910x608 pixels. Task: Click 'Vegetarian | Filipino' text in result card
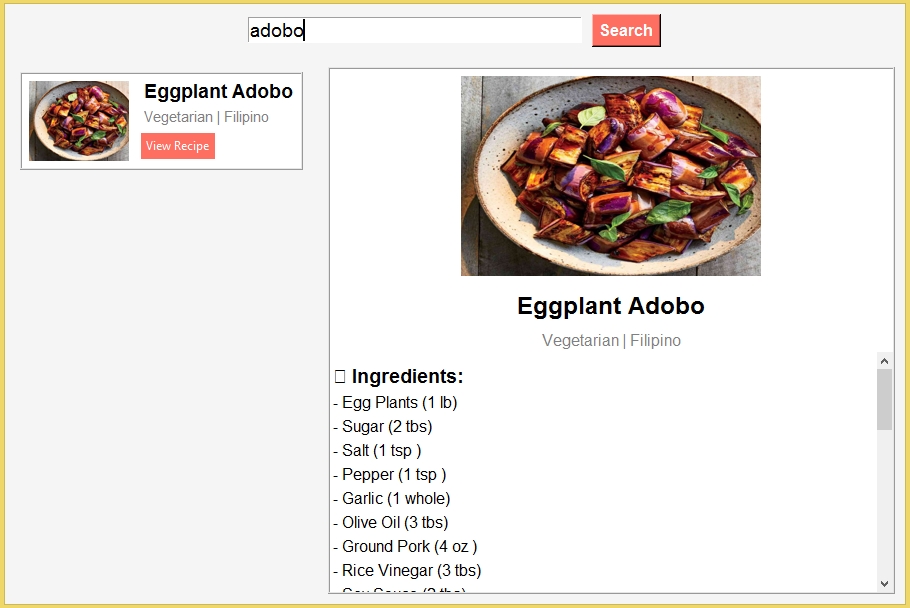(206, 117)
